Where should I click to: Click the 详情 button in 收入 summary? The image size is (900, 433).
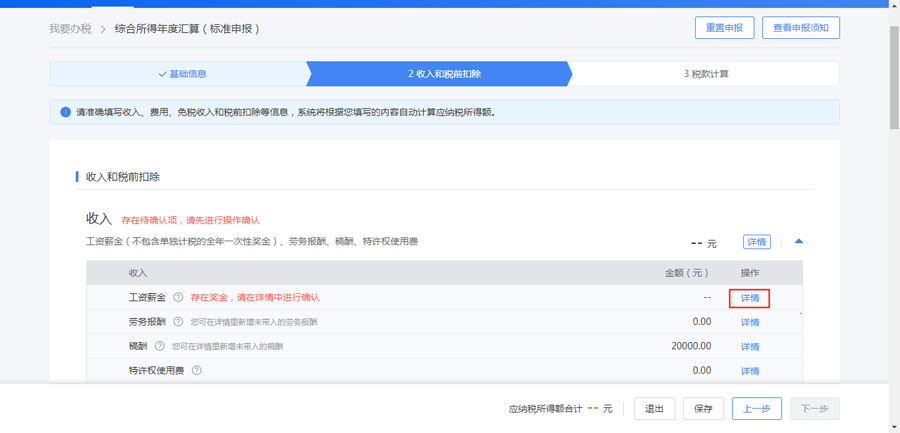(757, 242)
